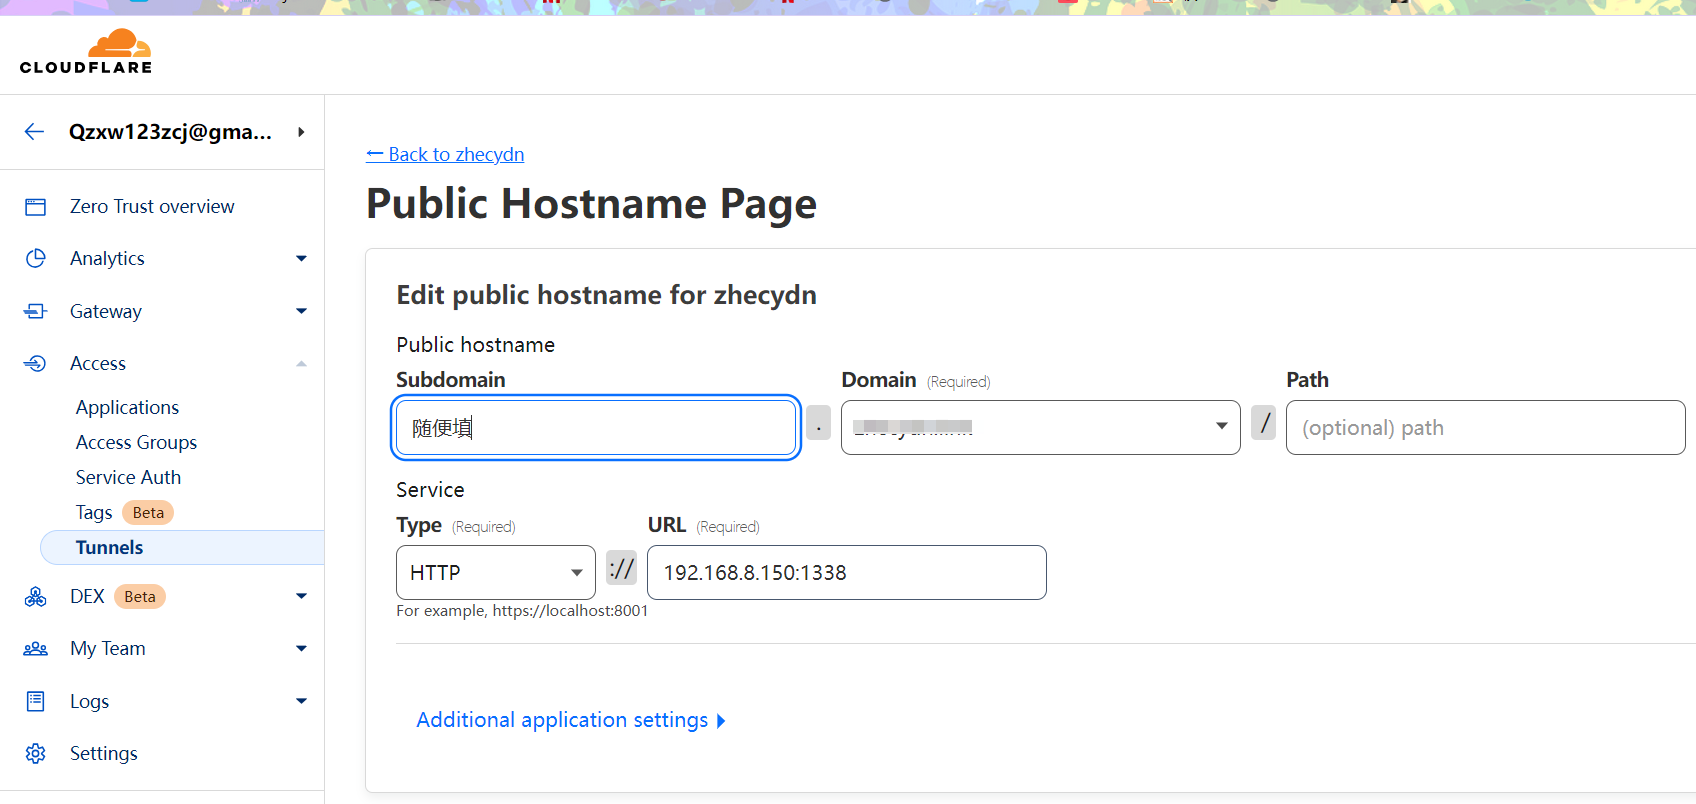The height and width of the screenshot is (804, 1696).
Task: Go to Service Auth page
Action: click(128, 478)
